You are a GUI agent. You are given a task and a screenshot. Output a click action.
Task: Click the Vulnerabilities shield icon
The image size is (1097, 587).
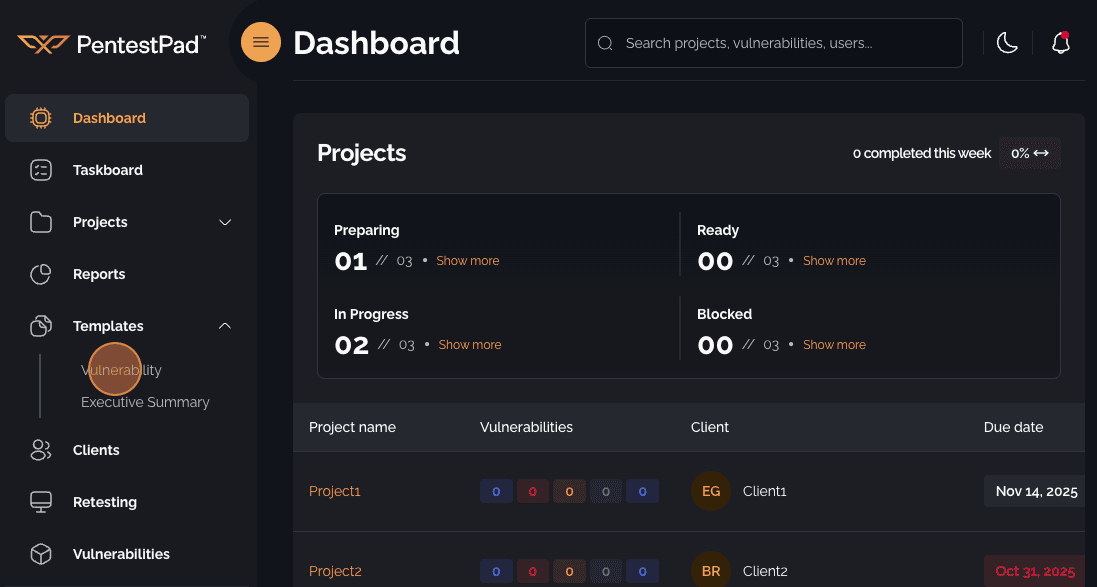[41, 554]
